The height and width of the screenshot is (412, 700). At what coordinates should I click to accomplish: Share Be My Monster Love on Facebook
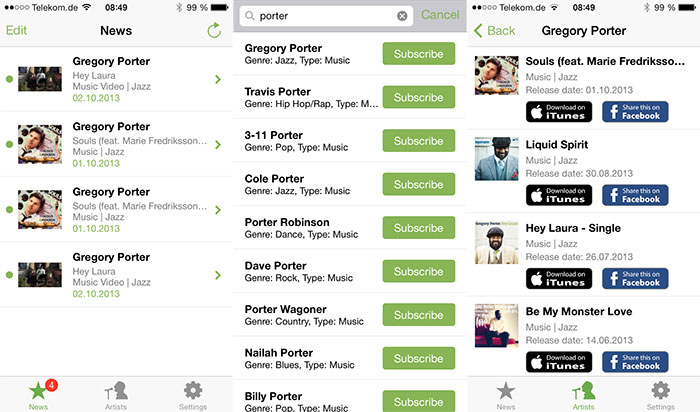635,362
